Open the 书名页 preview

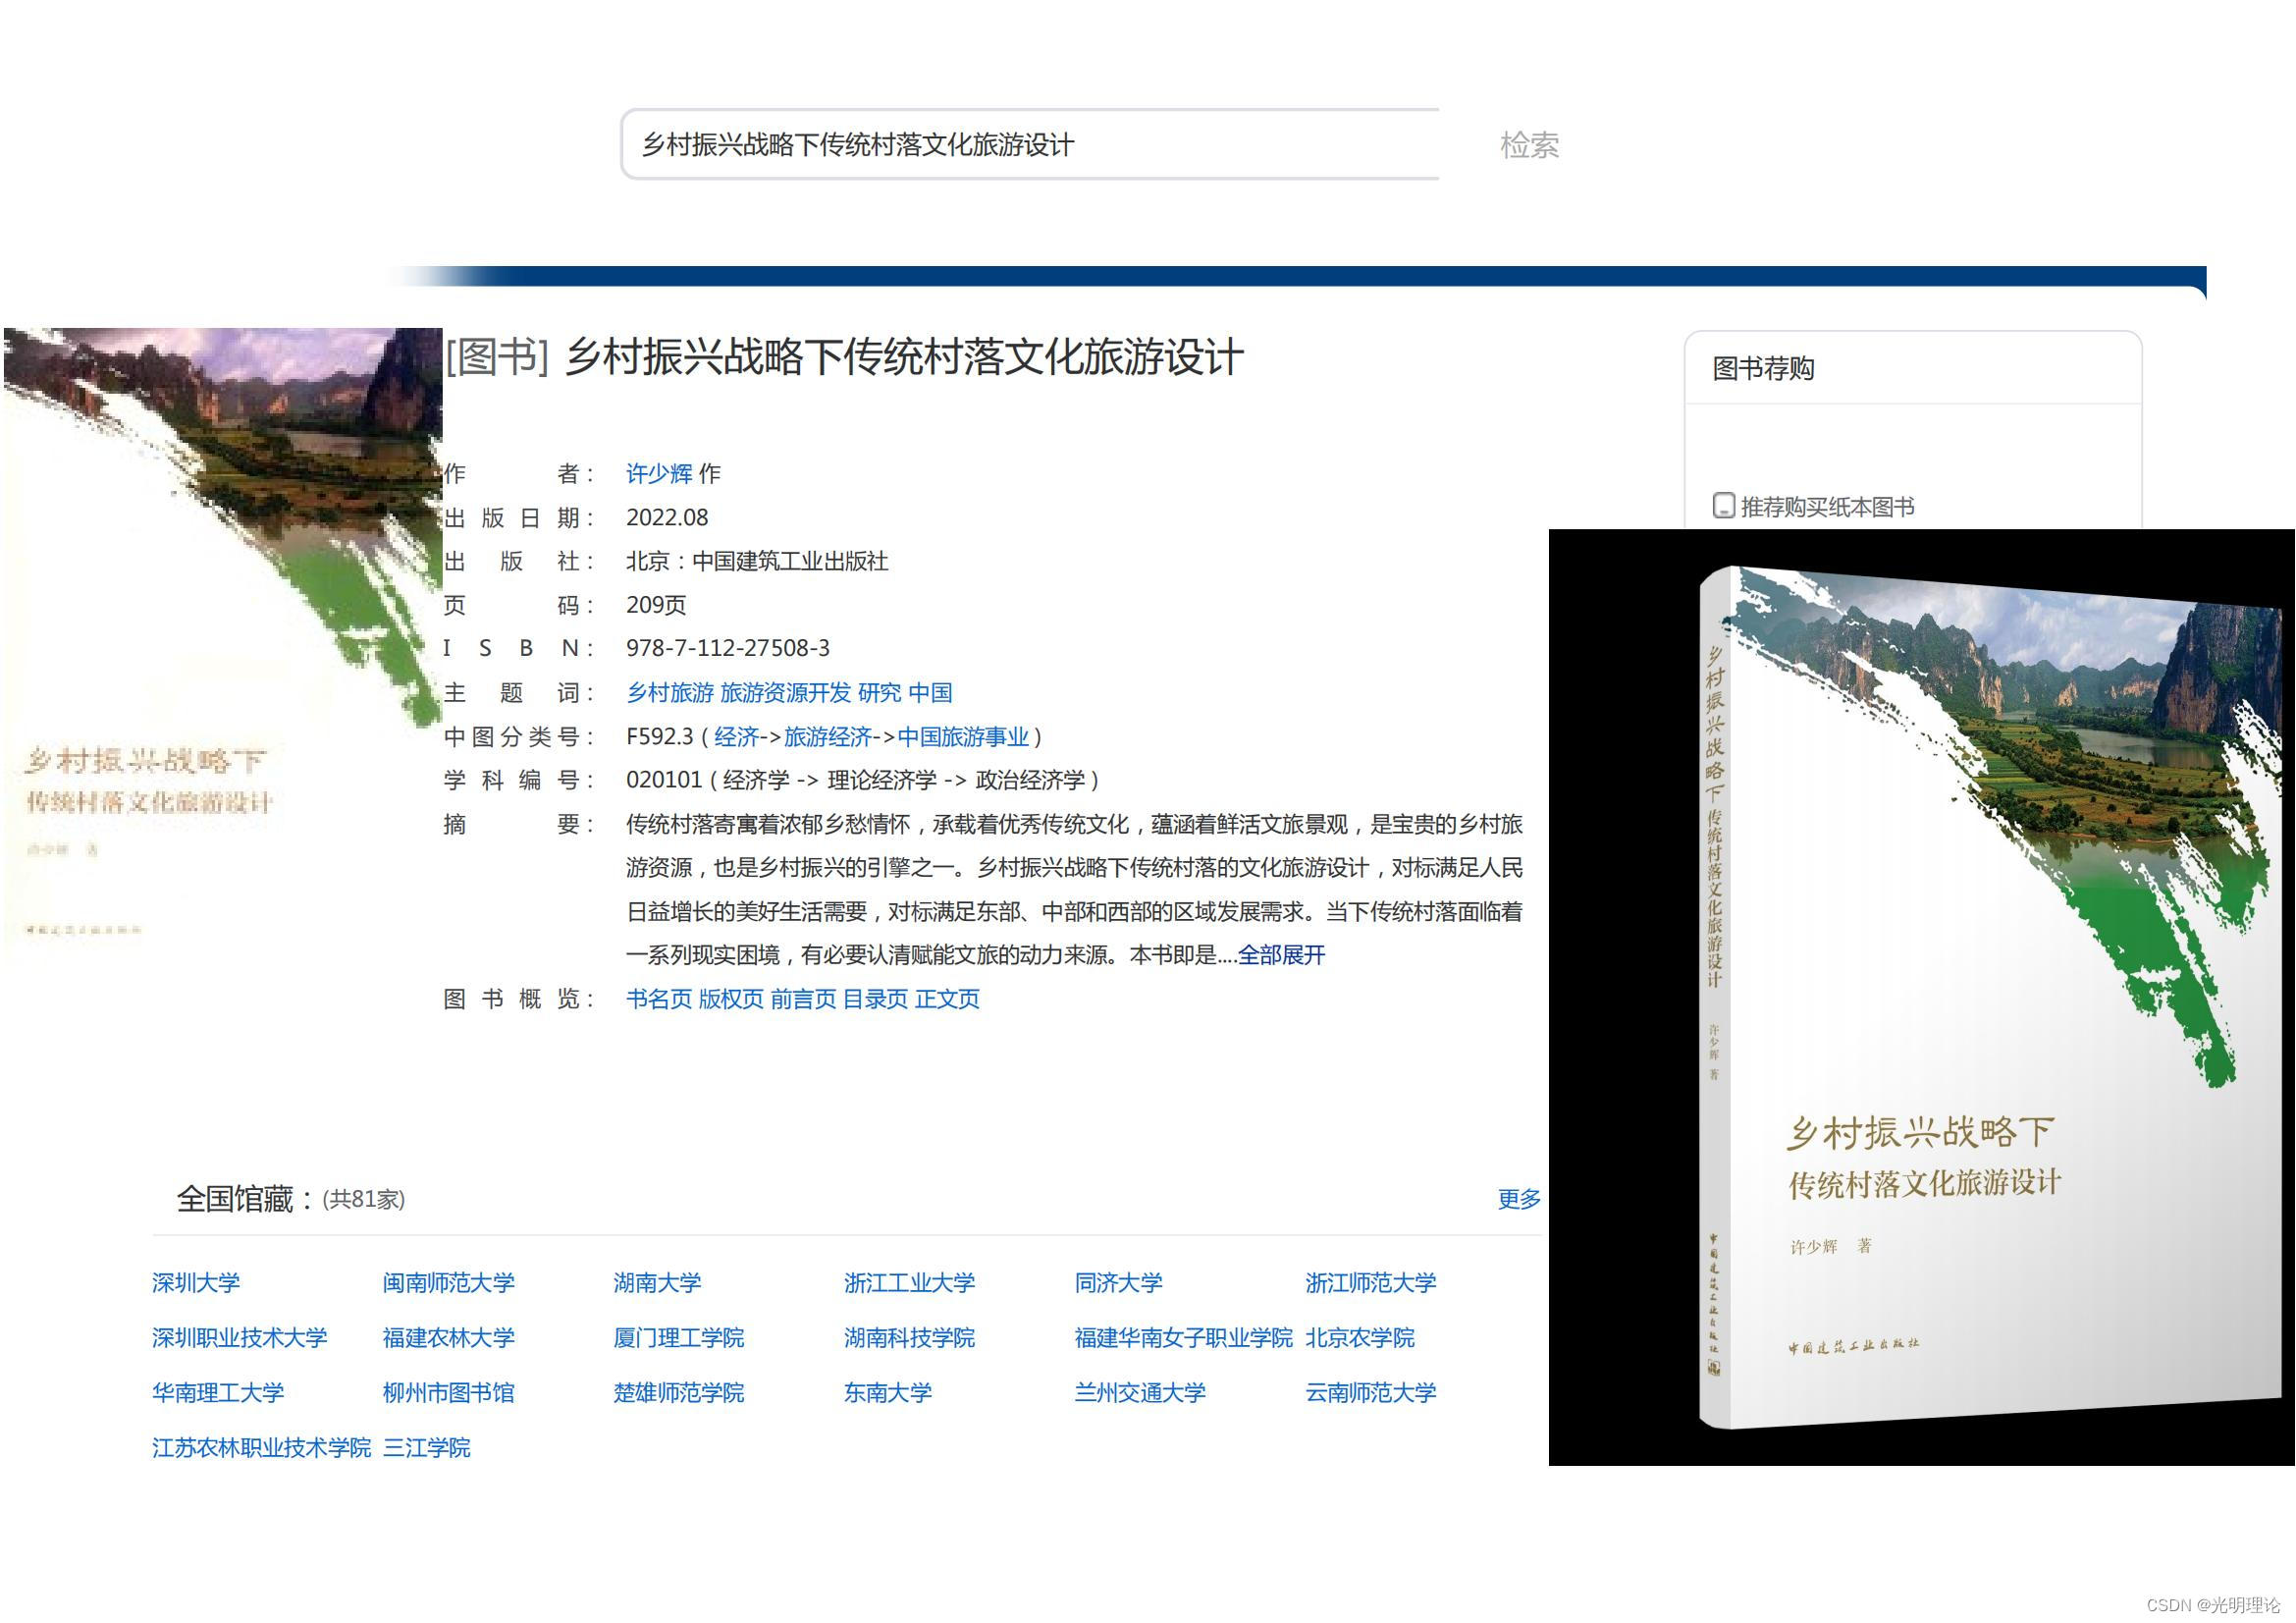pos(659,998)
